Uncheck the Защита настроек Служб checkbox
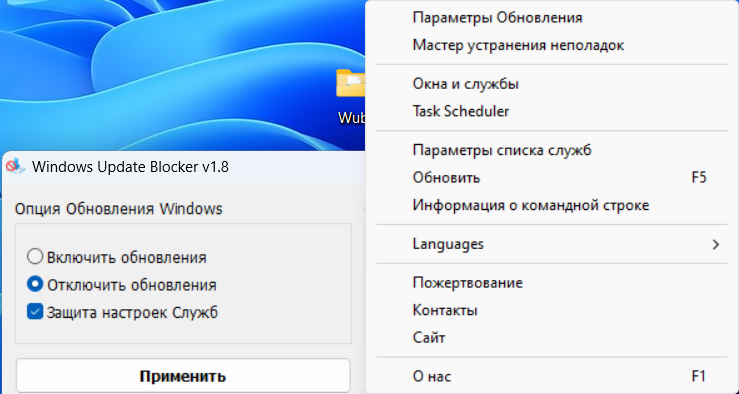The width and height of the screenshot is (739, 394). 35,312
